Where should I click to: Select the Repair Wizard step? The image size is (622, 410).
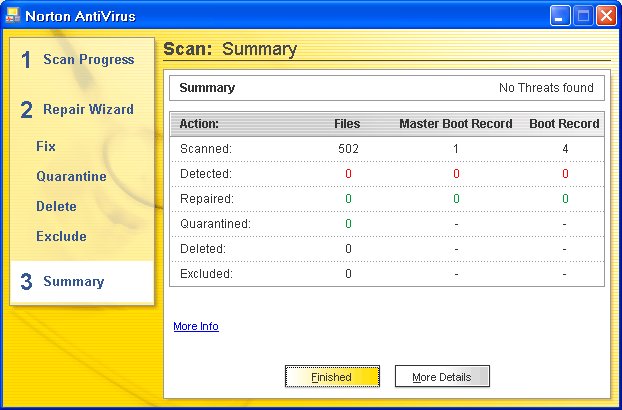click(x=88, y=109)
